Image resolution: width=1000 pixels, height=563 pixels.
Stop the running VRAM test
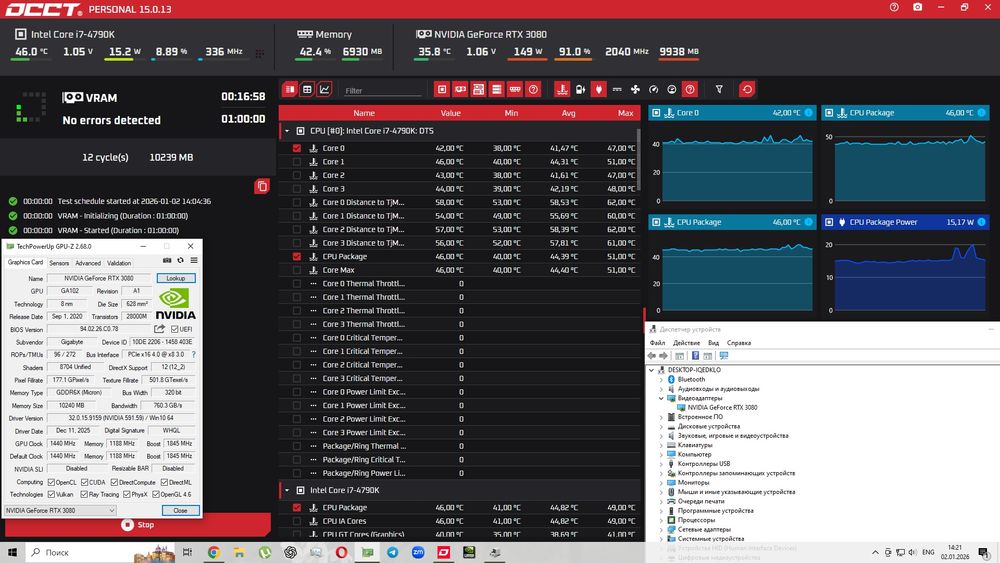pos(138,525)
